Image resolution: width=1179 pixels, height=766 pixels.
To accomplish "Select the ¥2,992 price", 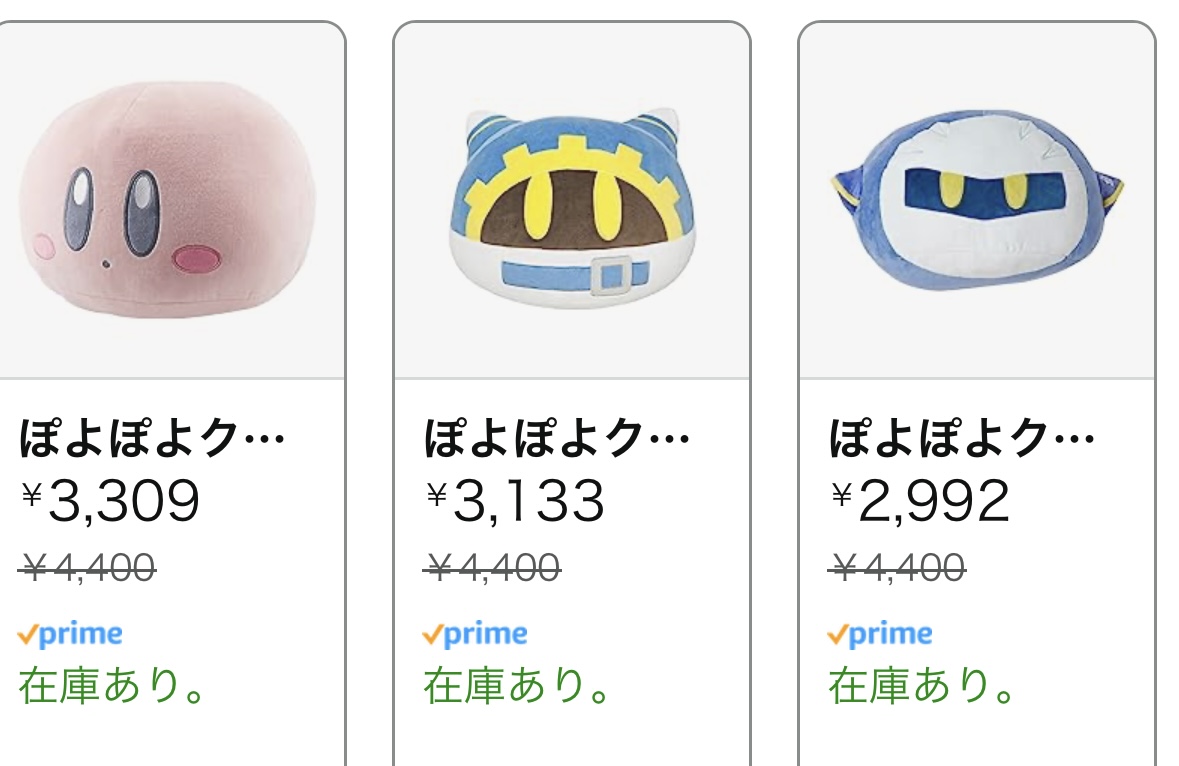I will pyautogui.click(x=921, y=501).
